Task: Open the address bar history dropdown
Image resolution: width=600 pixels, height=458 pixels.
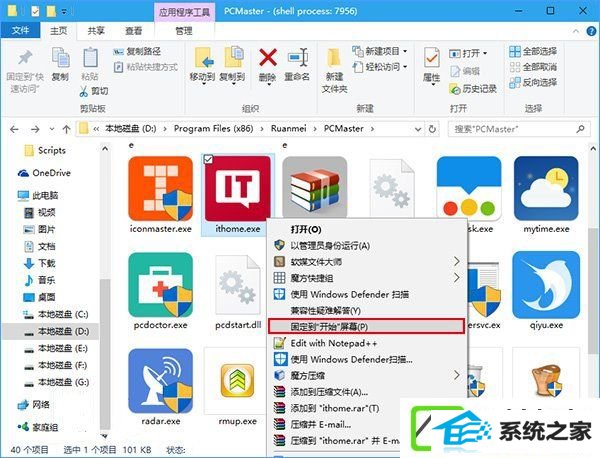Action: coord(418,129)
